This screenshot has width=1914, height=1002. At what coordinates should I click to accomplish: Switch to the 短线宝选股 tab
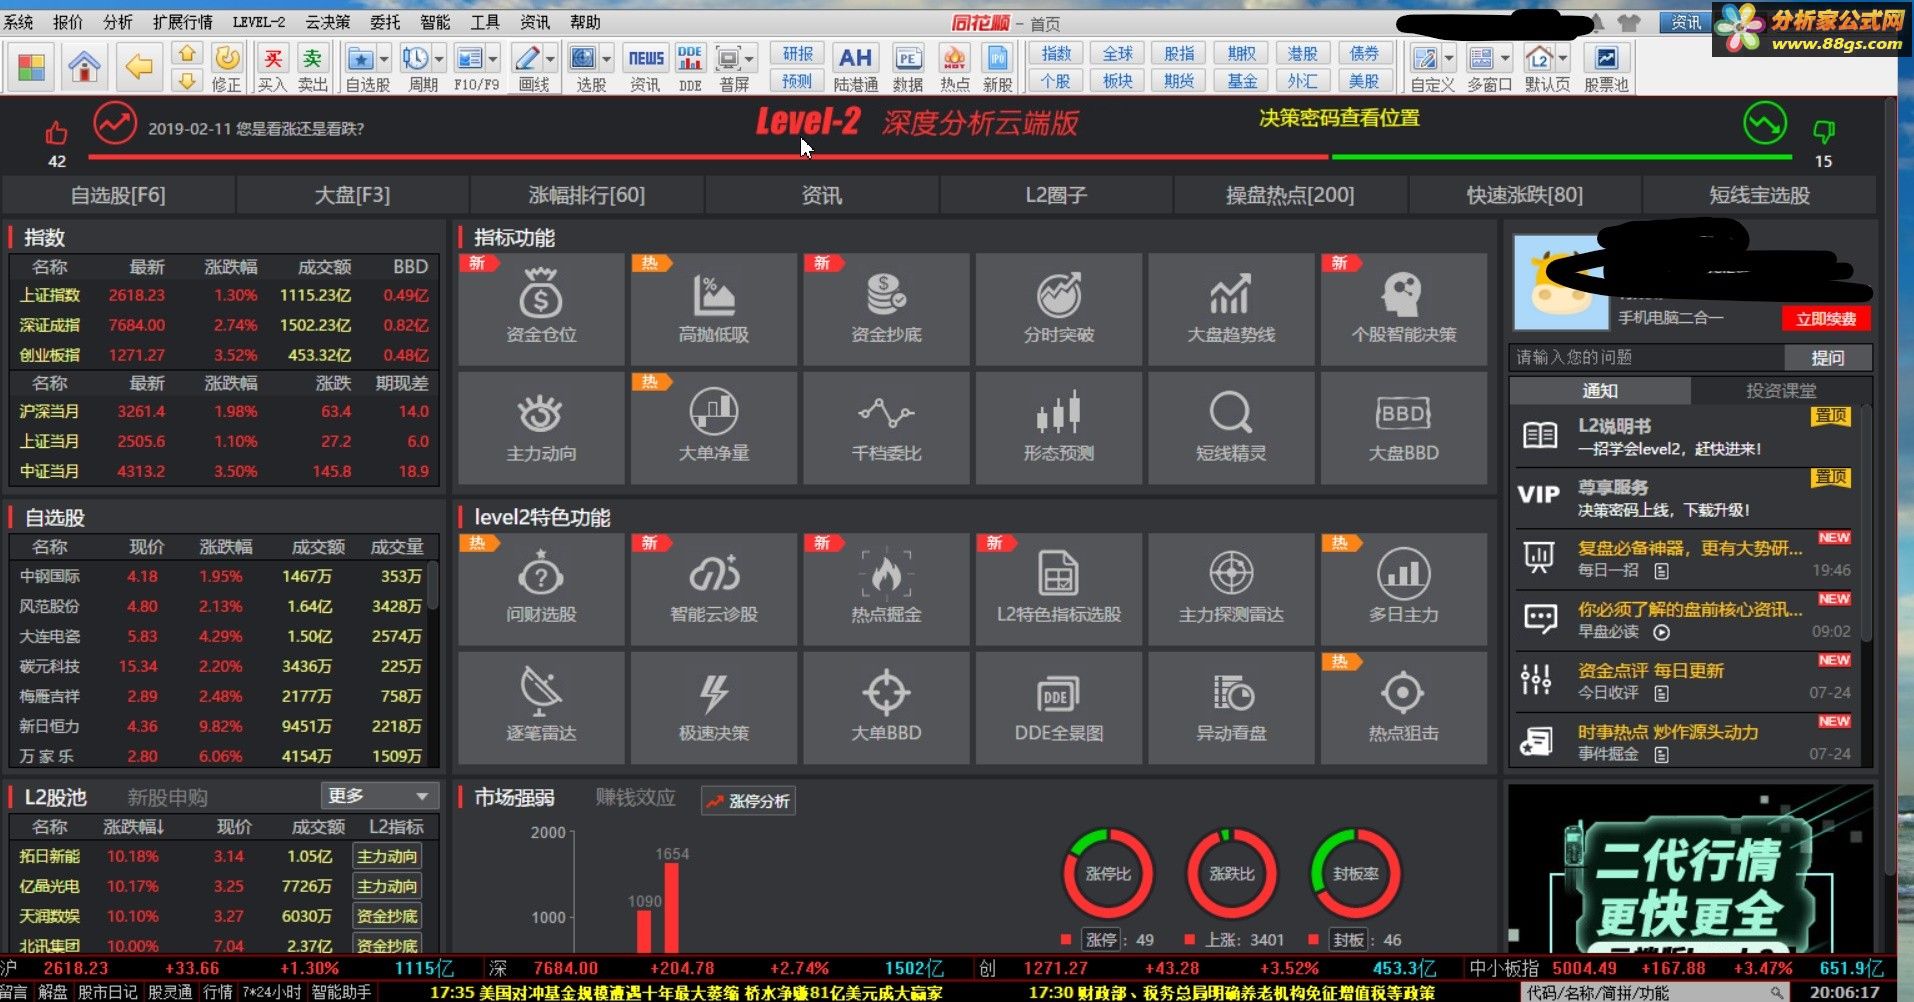point(1759,195)
